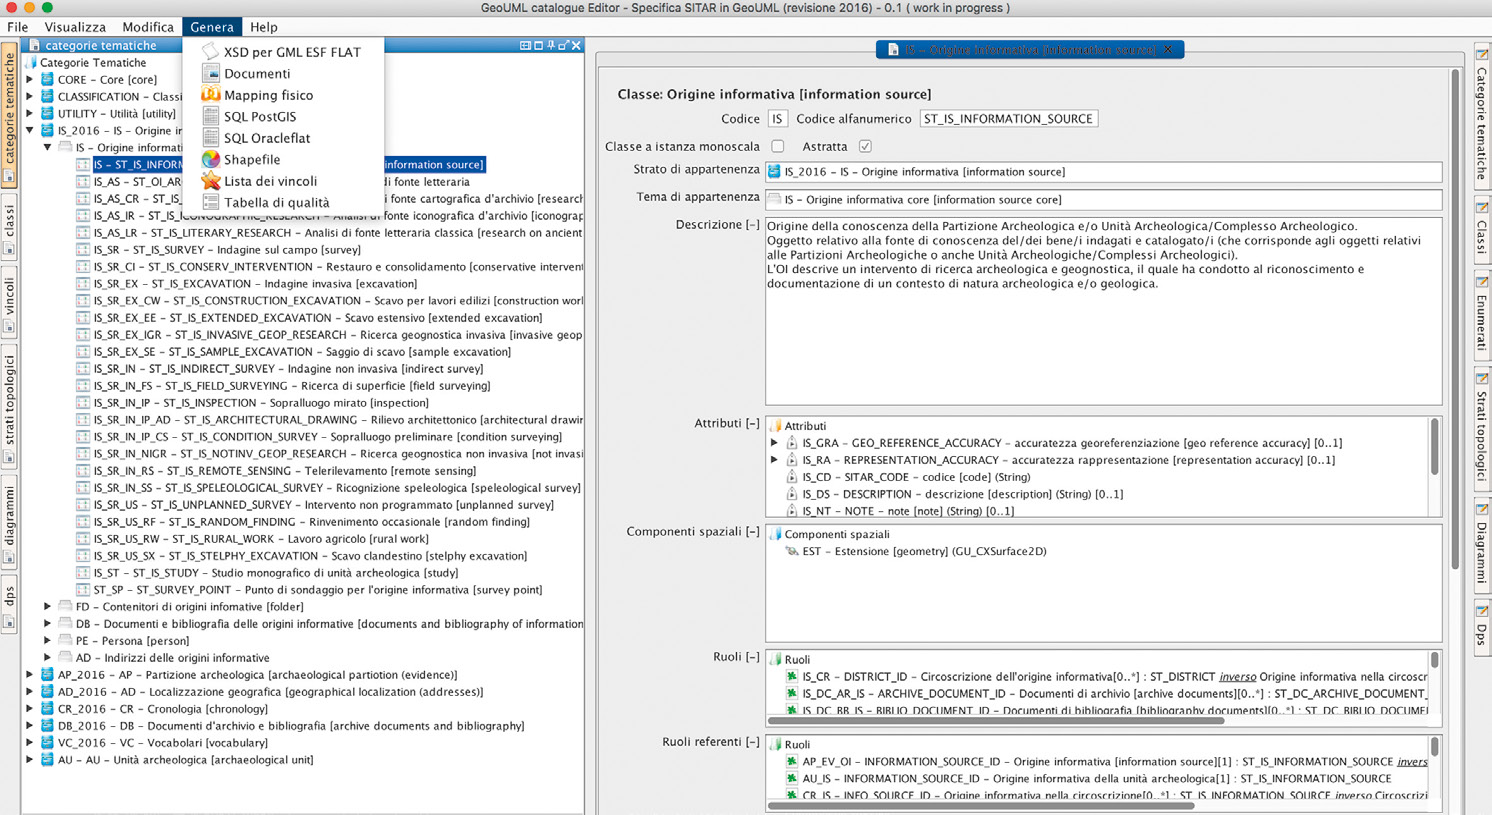1492x815 pixels.
Task: Click the IS_CR DISTRICT_ID role icon
Action: pos(791,676)
